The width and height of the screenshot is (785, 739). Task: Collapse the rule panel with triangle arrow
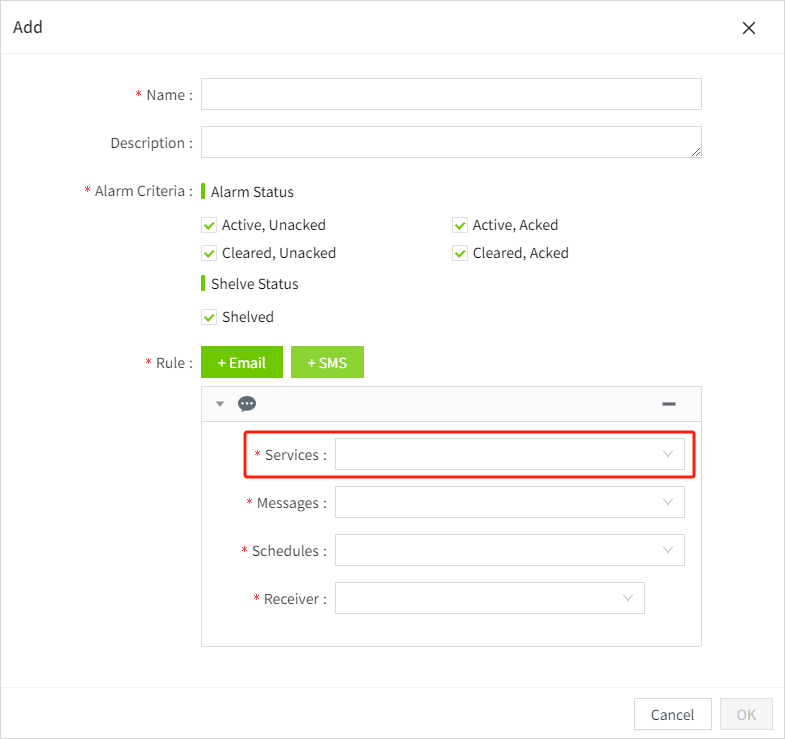click(220, 404)
